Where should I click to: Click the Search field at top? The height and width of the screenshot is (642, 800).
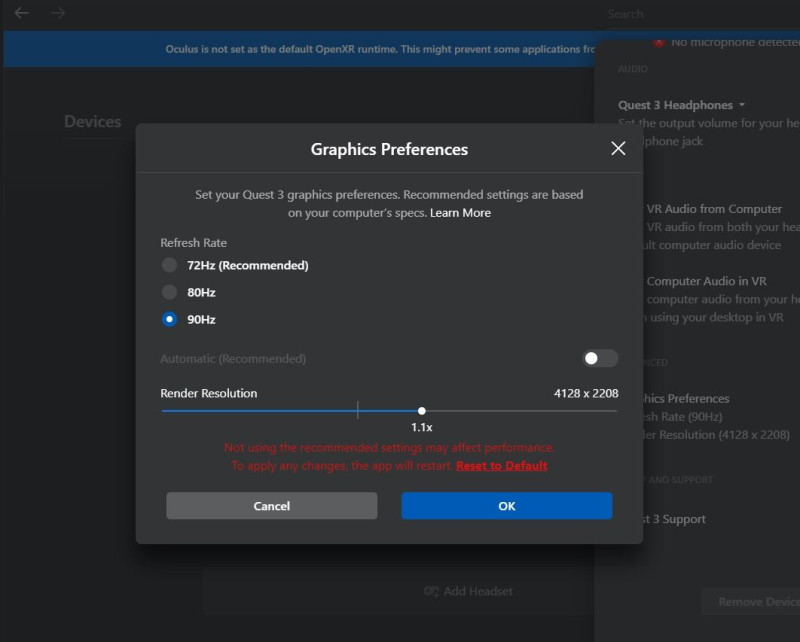[x=702, y=14]
